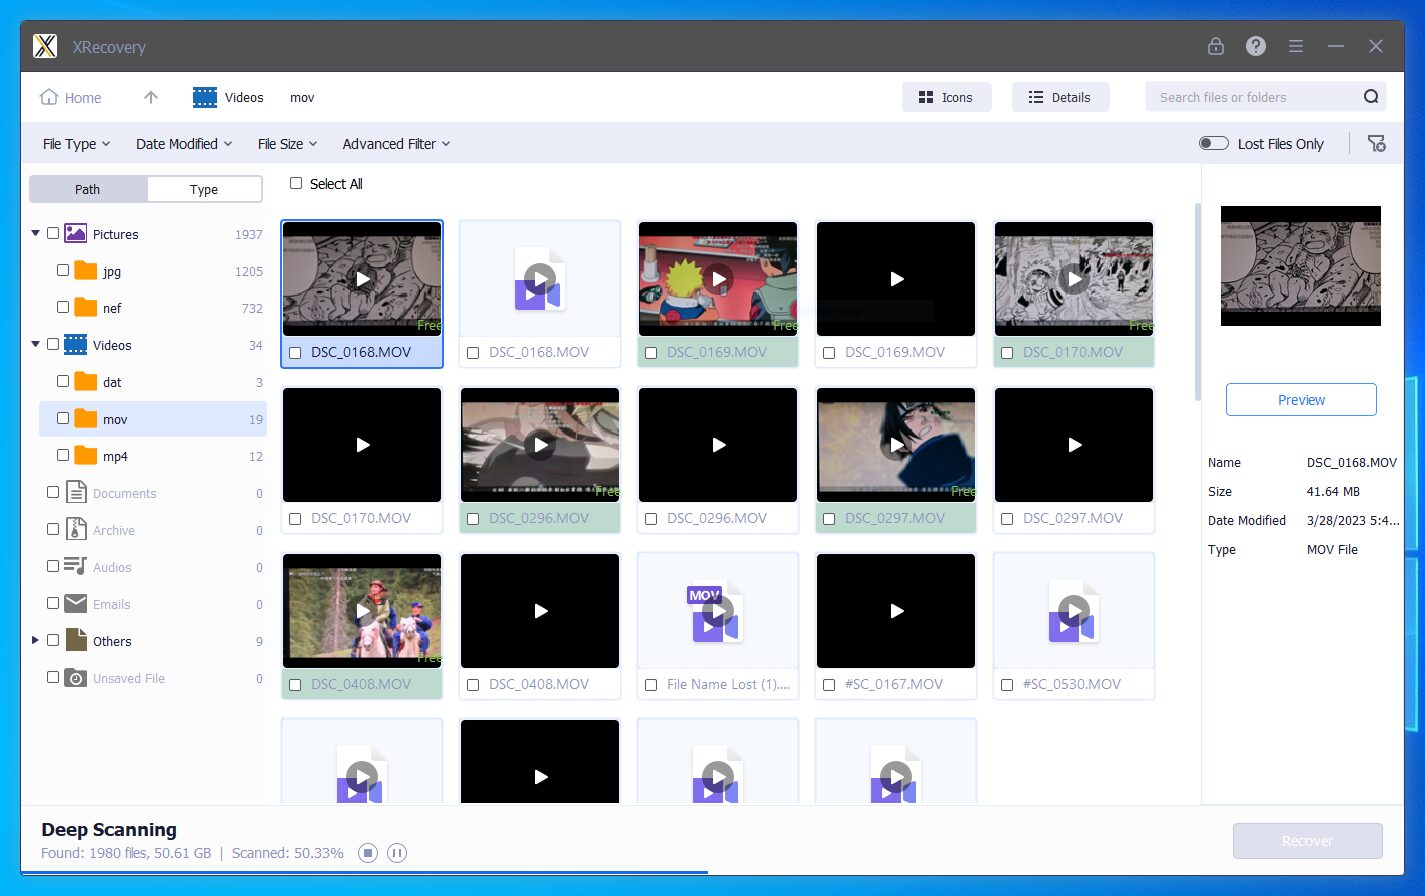
Task: Open the File Size filter dropdown
Action: pyautogui.click(x=287, y=143)
